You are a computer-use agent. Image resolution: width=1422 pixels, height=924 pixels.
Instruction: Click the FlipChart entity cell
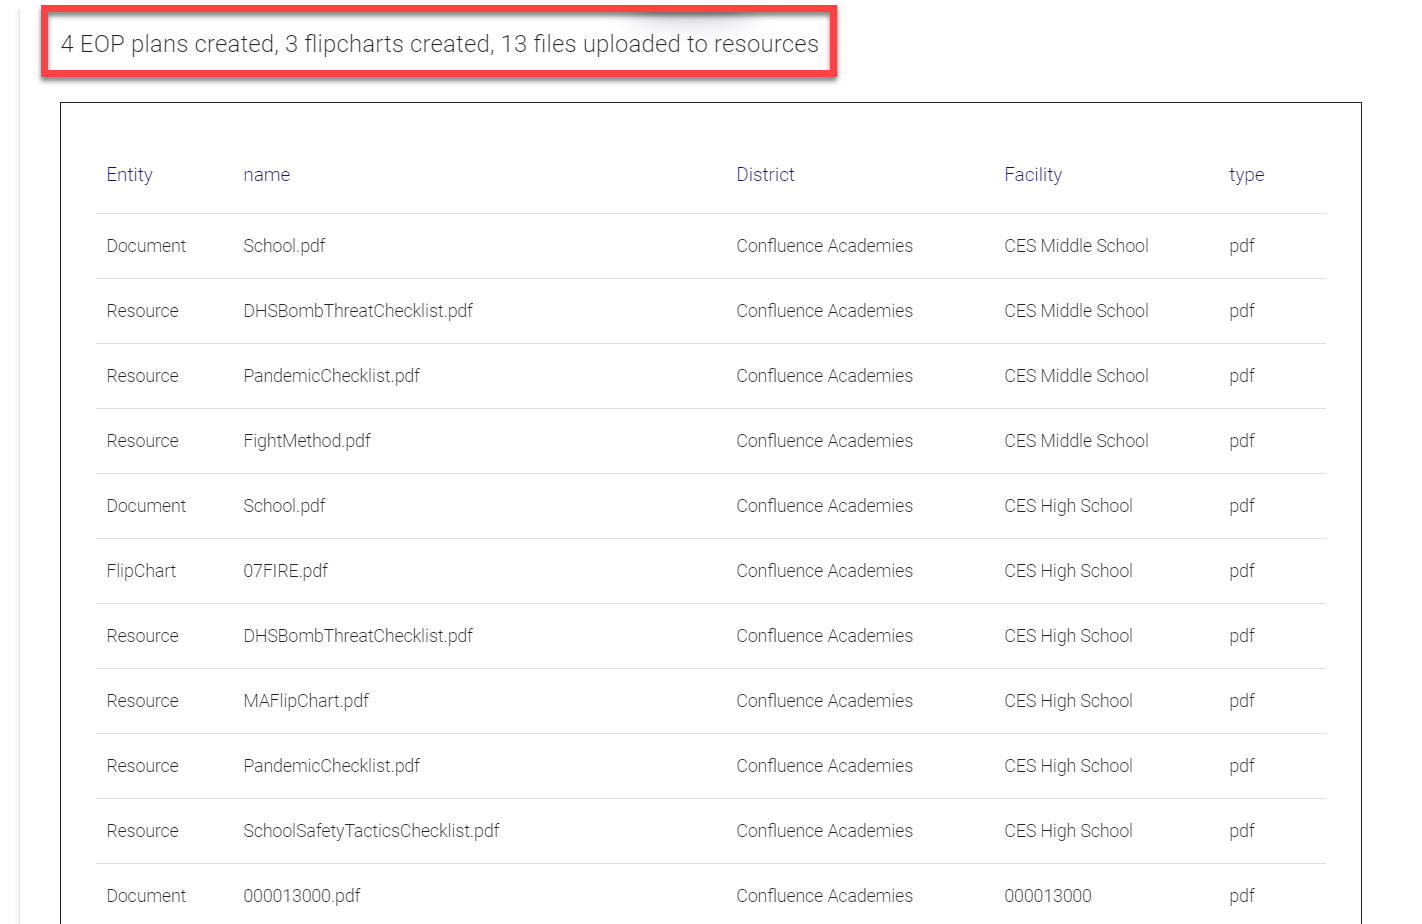[x=141, y=571]
